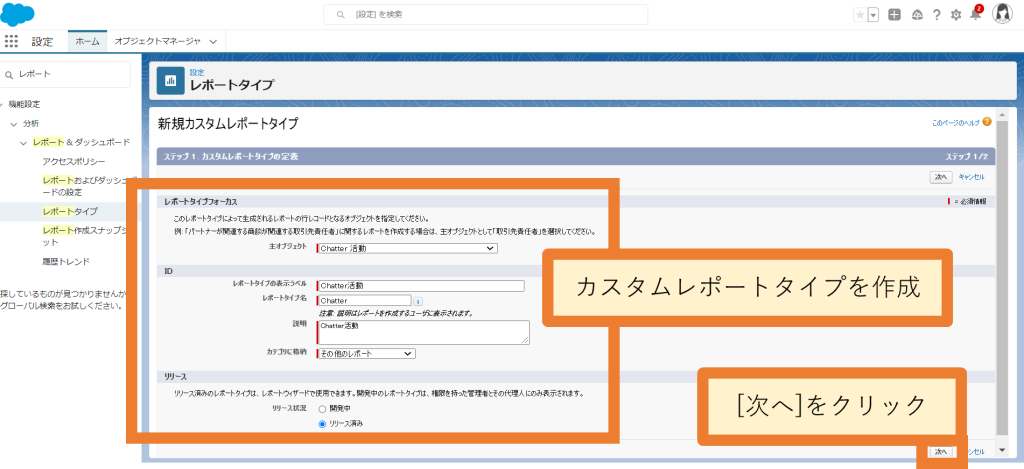Click the report type chart icon in header

pos(170,80)
